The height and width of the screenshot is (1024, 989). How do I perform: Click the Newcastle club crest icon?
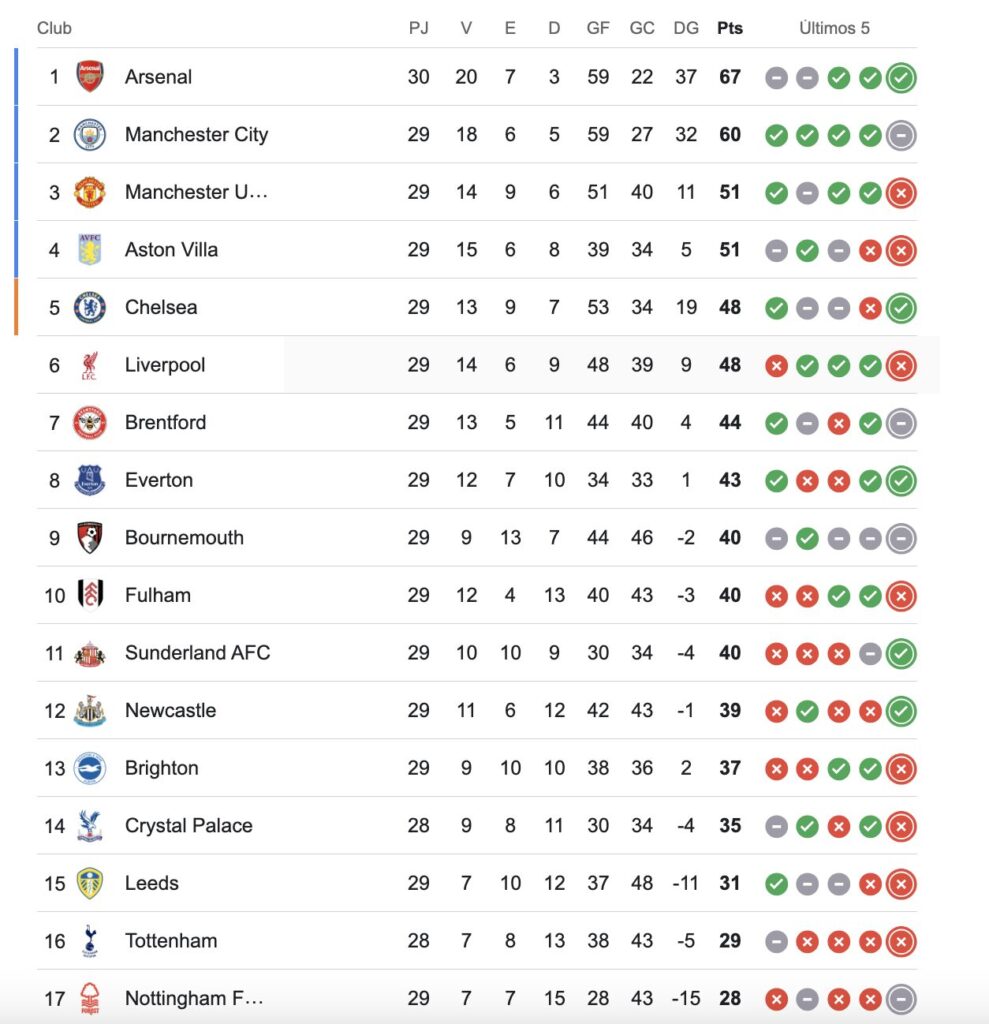coord(90,711)
